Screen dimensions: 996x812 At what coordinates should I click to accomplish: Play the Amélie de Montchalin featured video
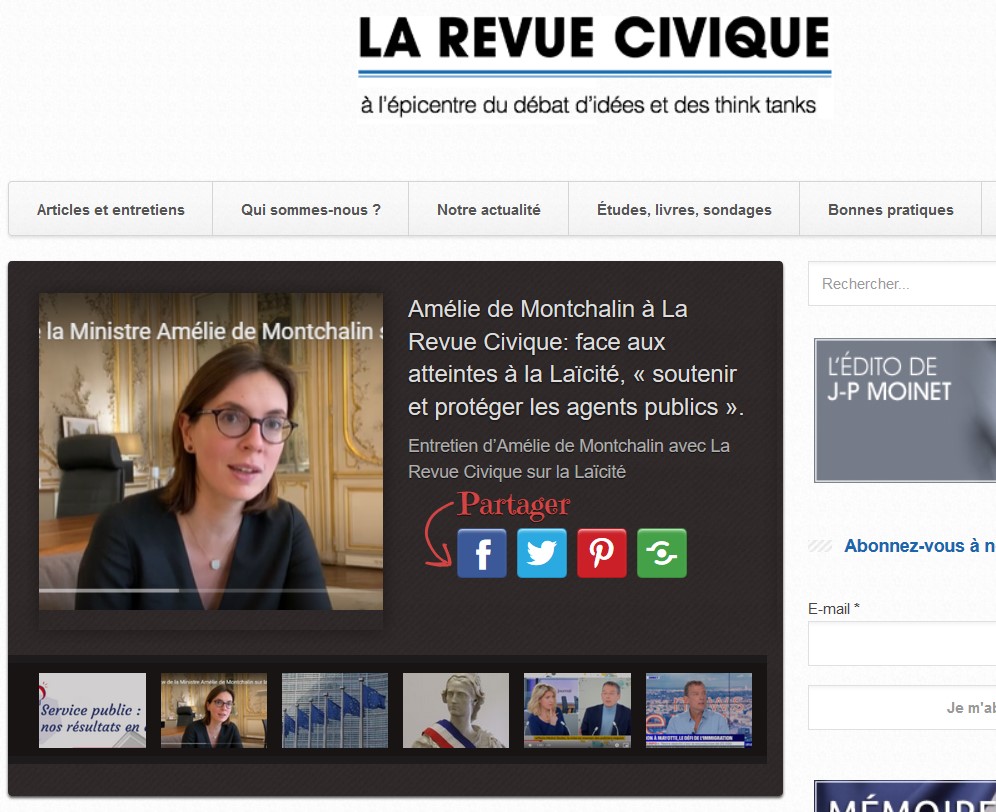click(211, 451)
